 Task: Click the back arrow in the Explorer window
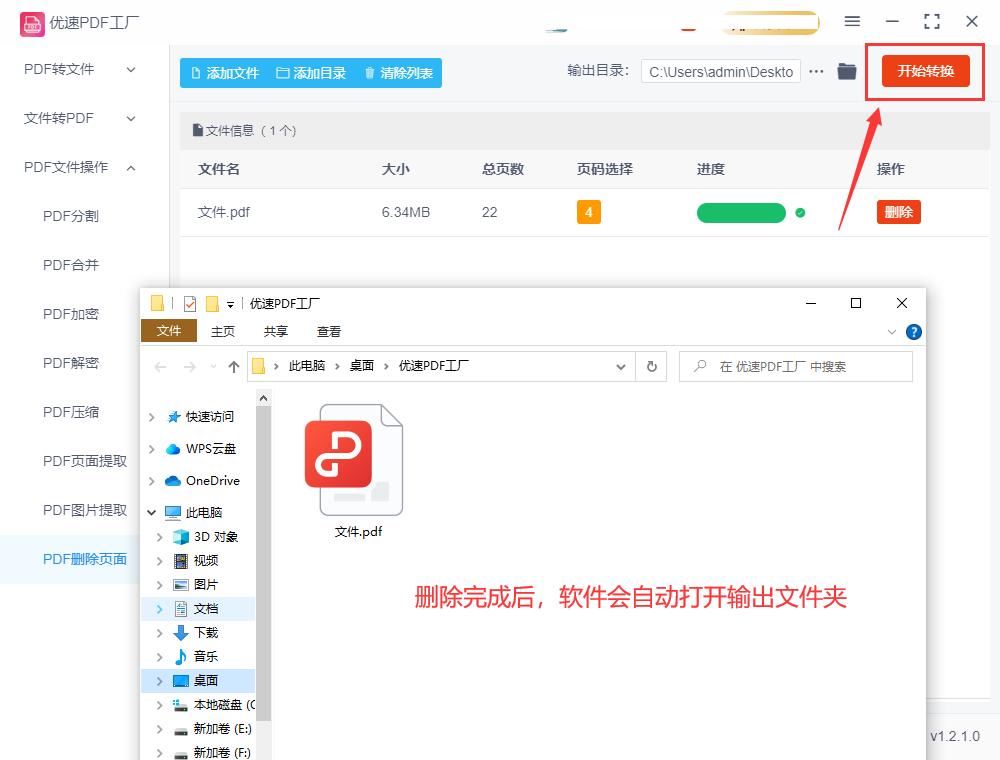tap(159, 366)
